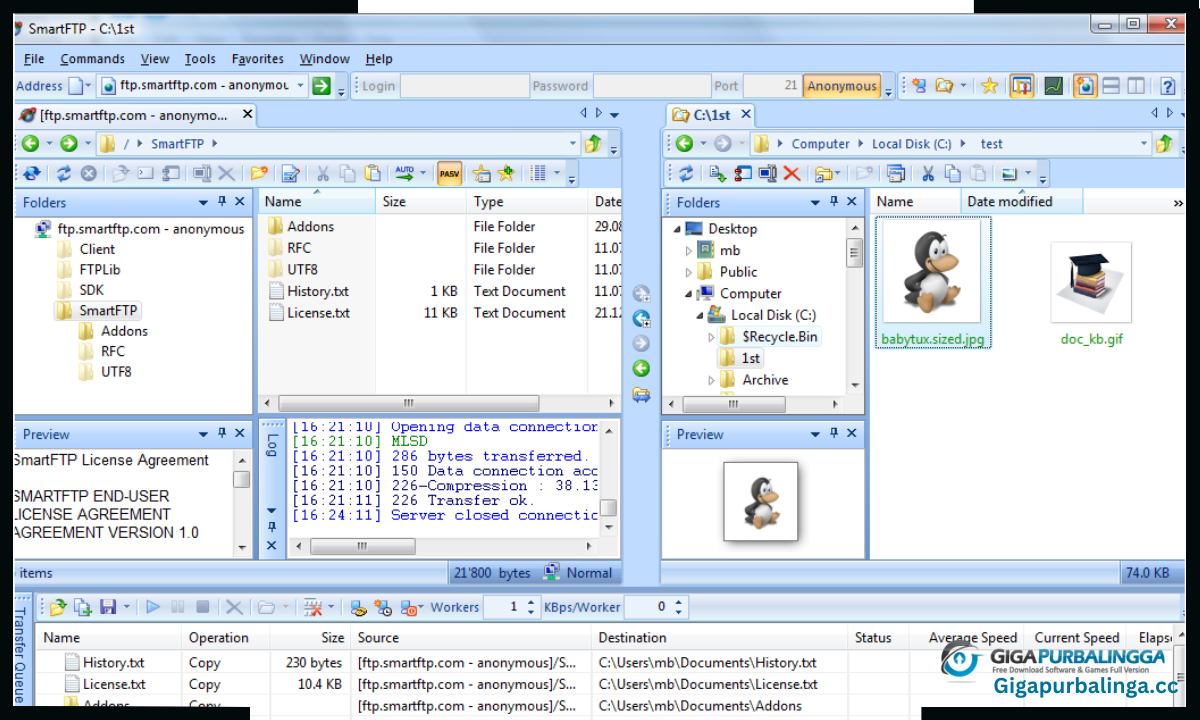
Task: Click the green left transfer arrow in the middle bar
Action: [641, 369]
